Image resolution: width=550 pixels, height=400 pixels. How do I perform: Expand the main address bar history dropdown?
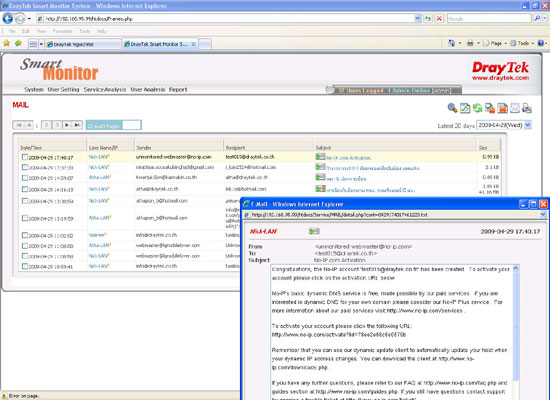(x=417, y=19)
